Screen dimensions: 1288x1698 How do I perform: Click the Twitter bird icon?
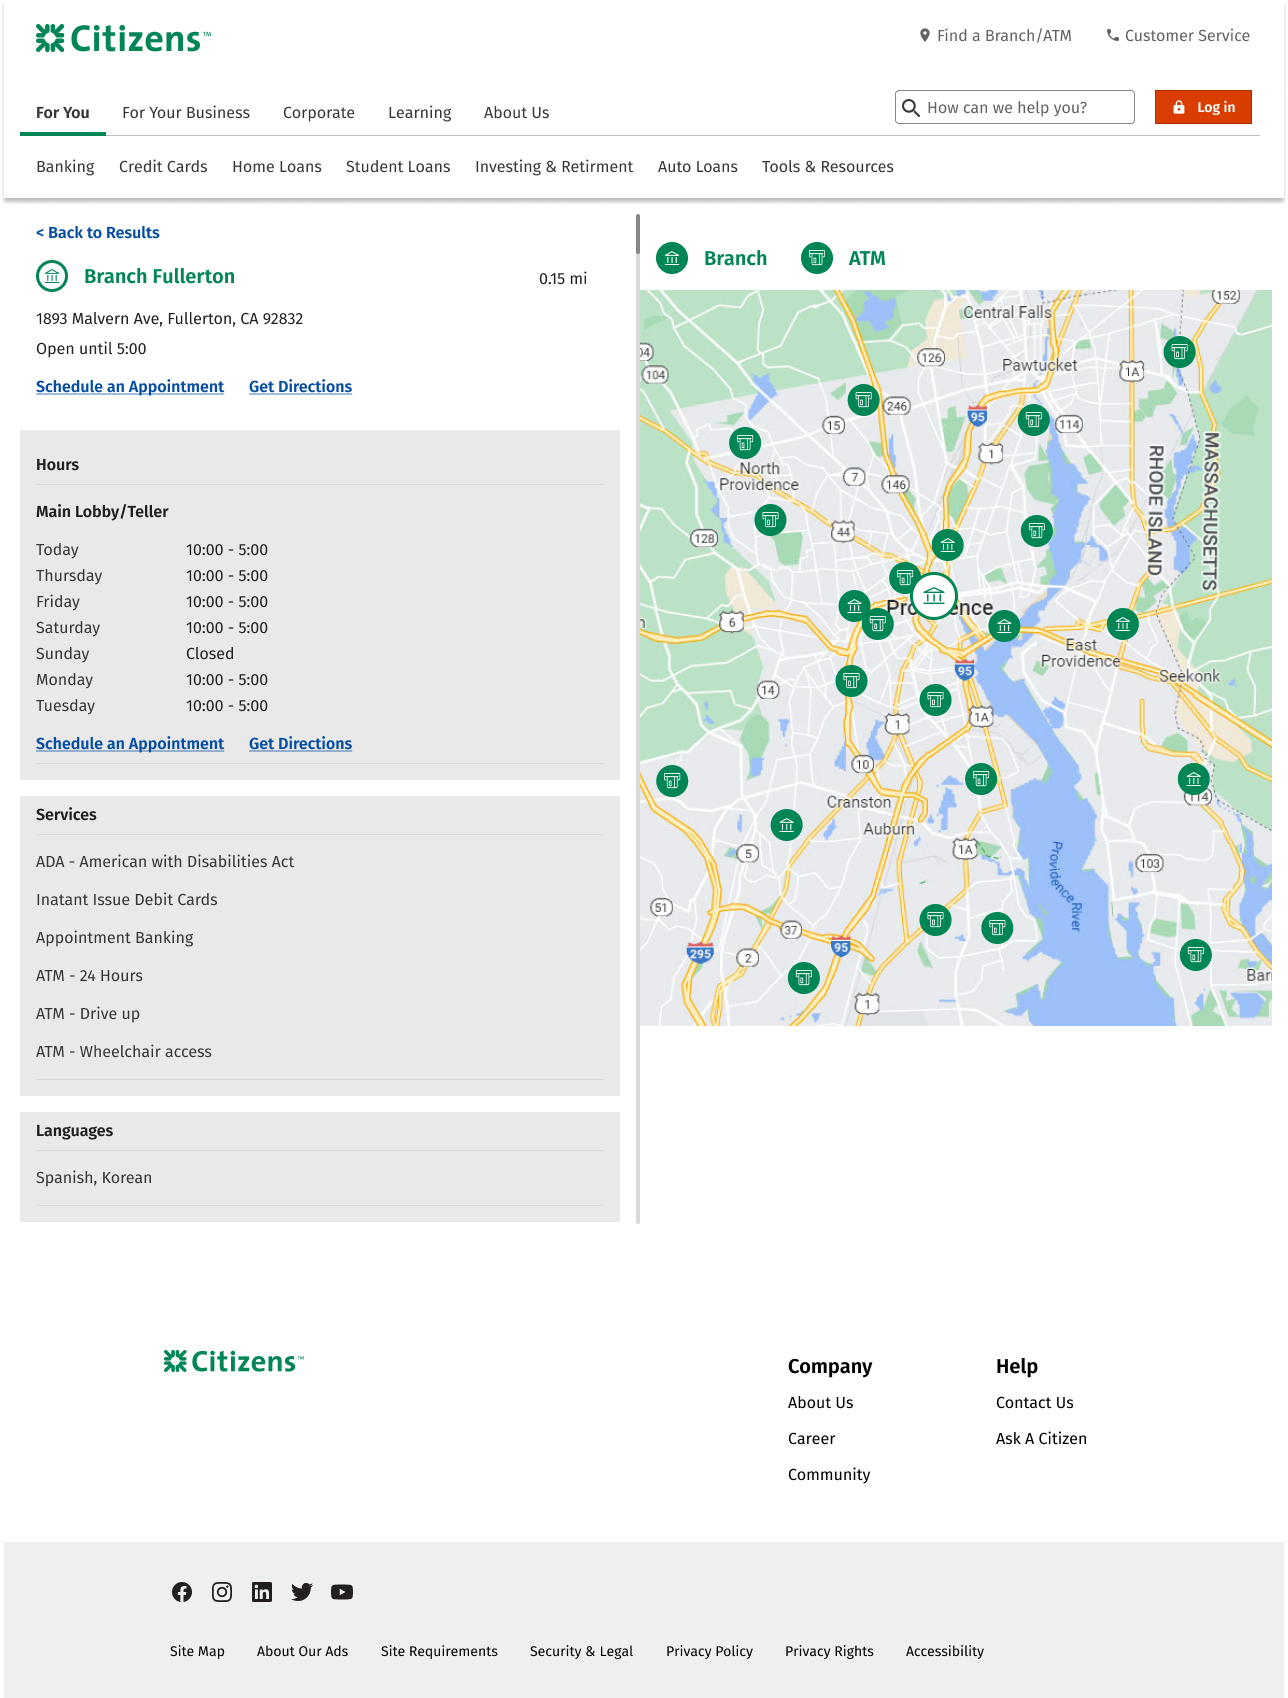302,1592
